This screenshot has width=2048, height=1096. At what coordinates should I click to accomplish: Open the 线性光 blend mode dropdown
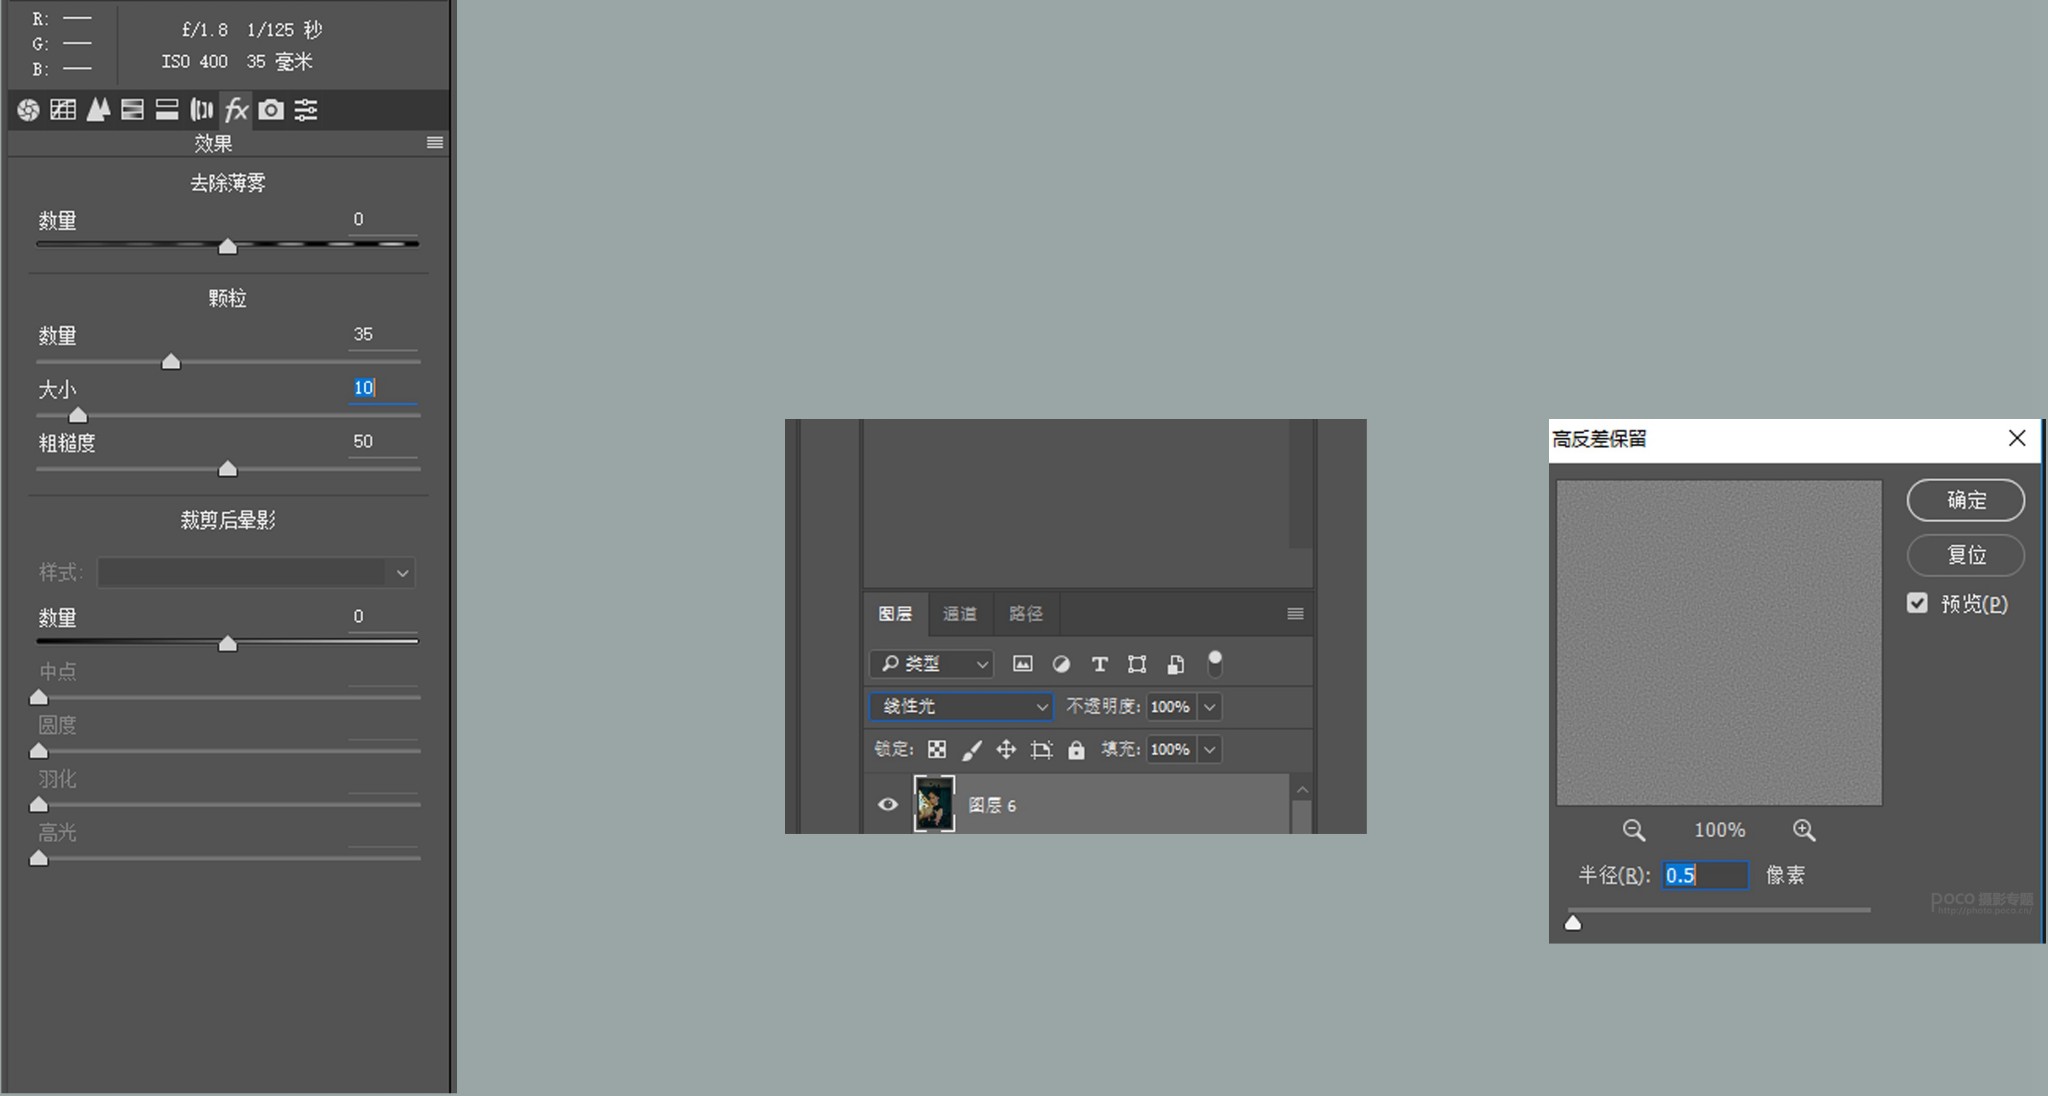960,707
